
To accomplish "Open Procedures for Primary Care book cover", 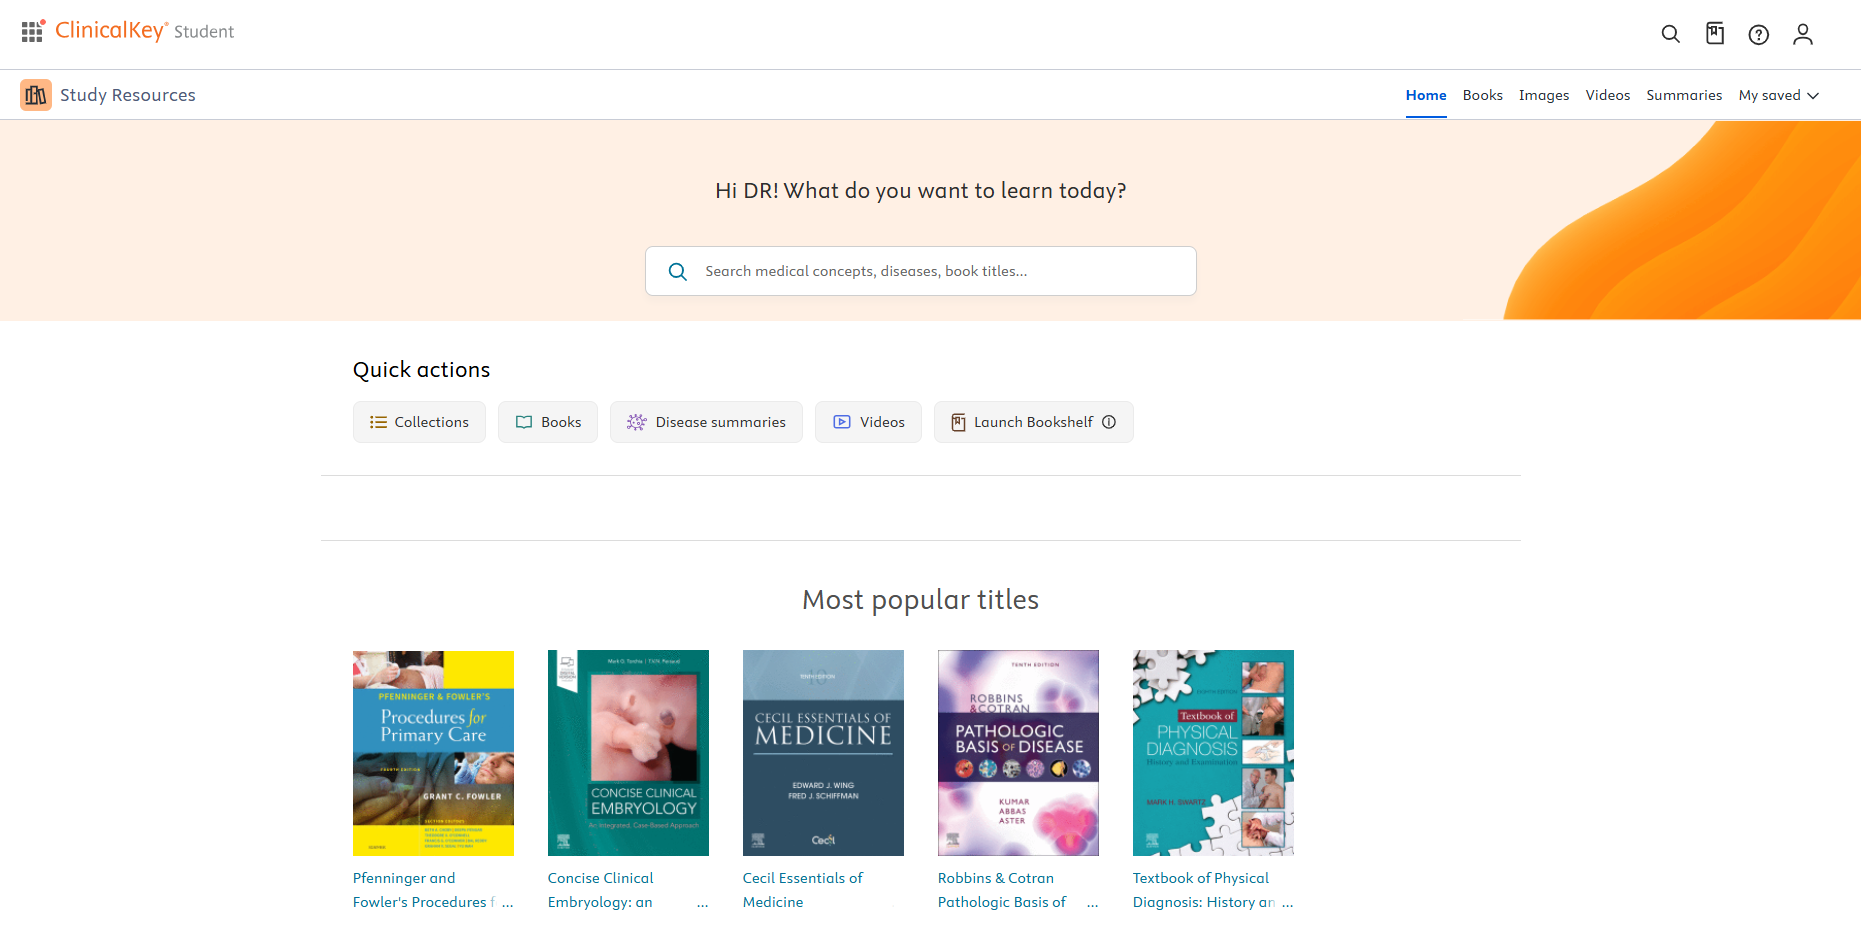I will pos(433,753).
